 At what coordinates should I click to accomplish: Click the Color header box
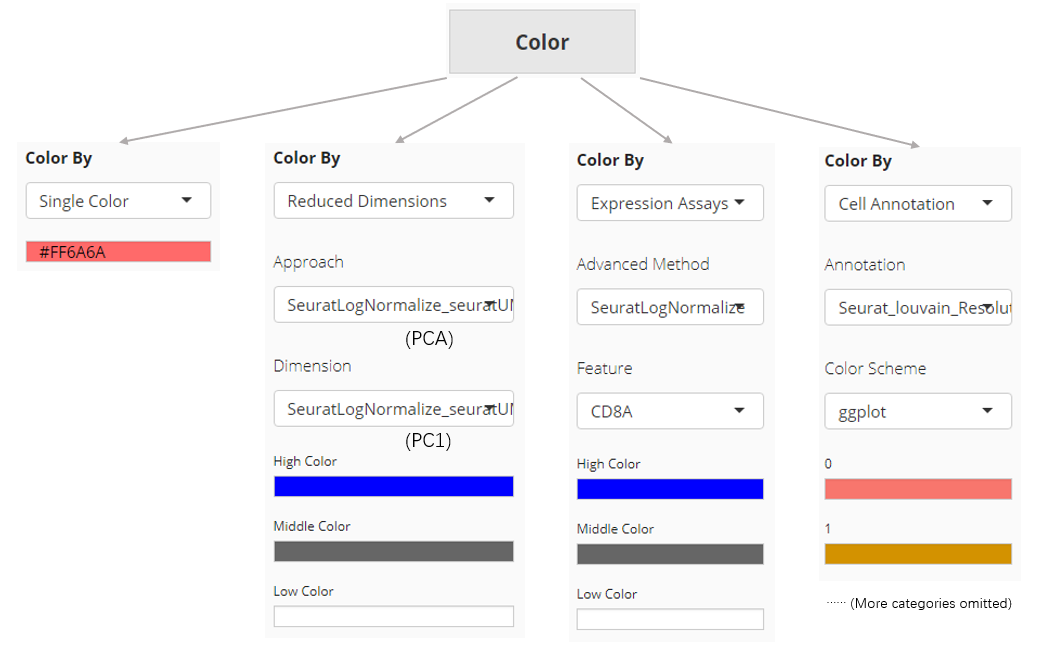tap(542, 42)
